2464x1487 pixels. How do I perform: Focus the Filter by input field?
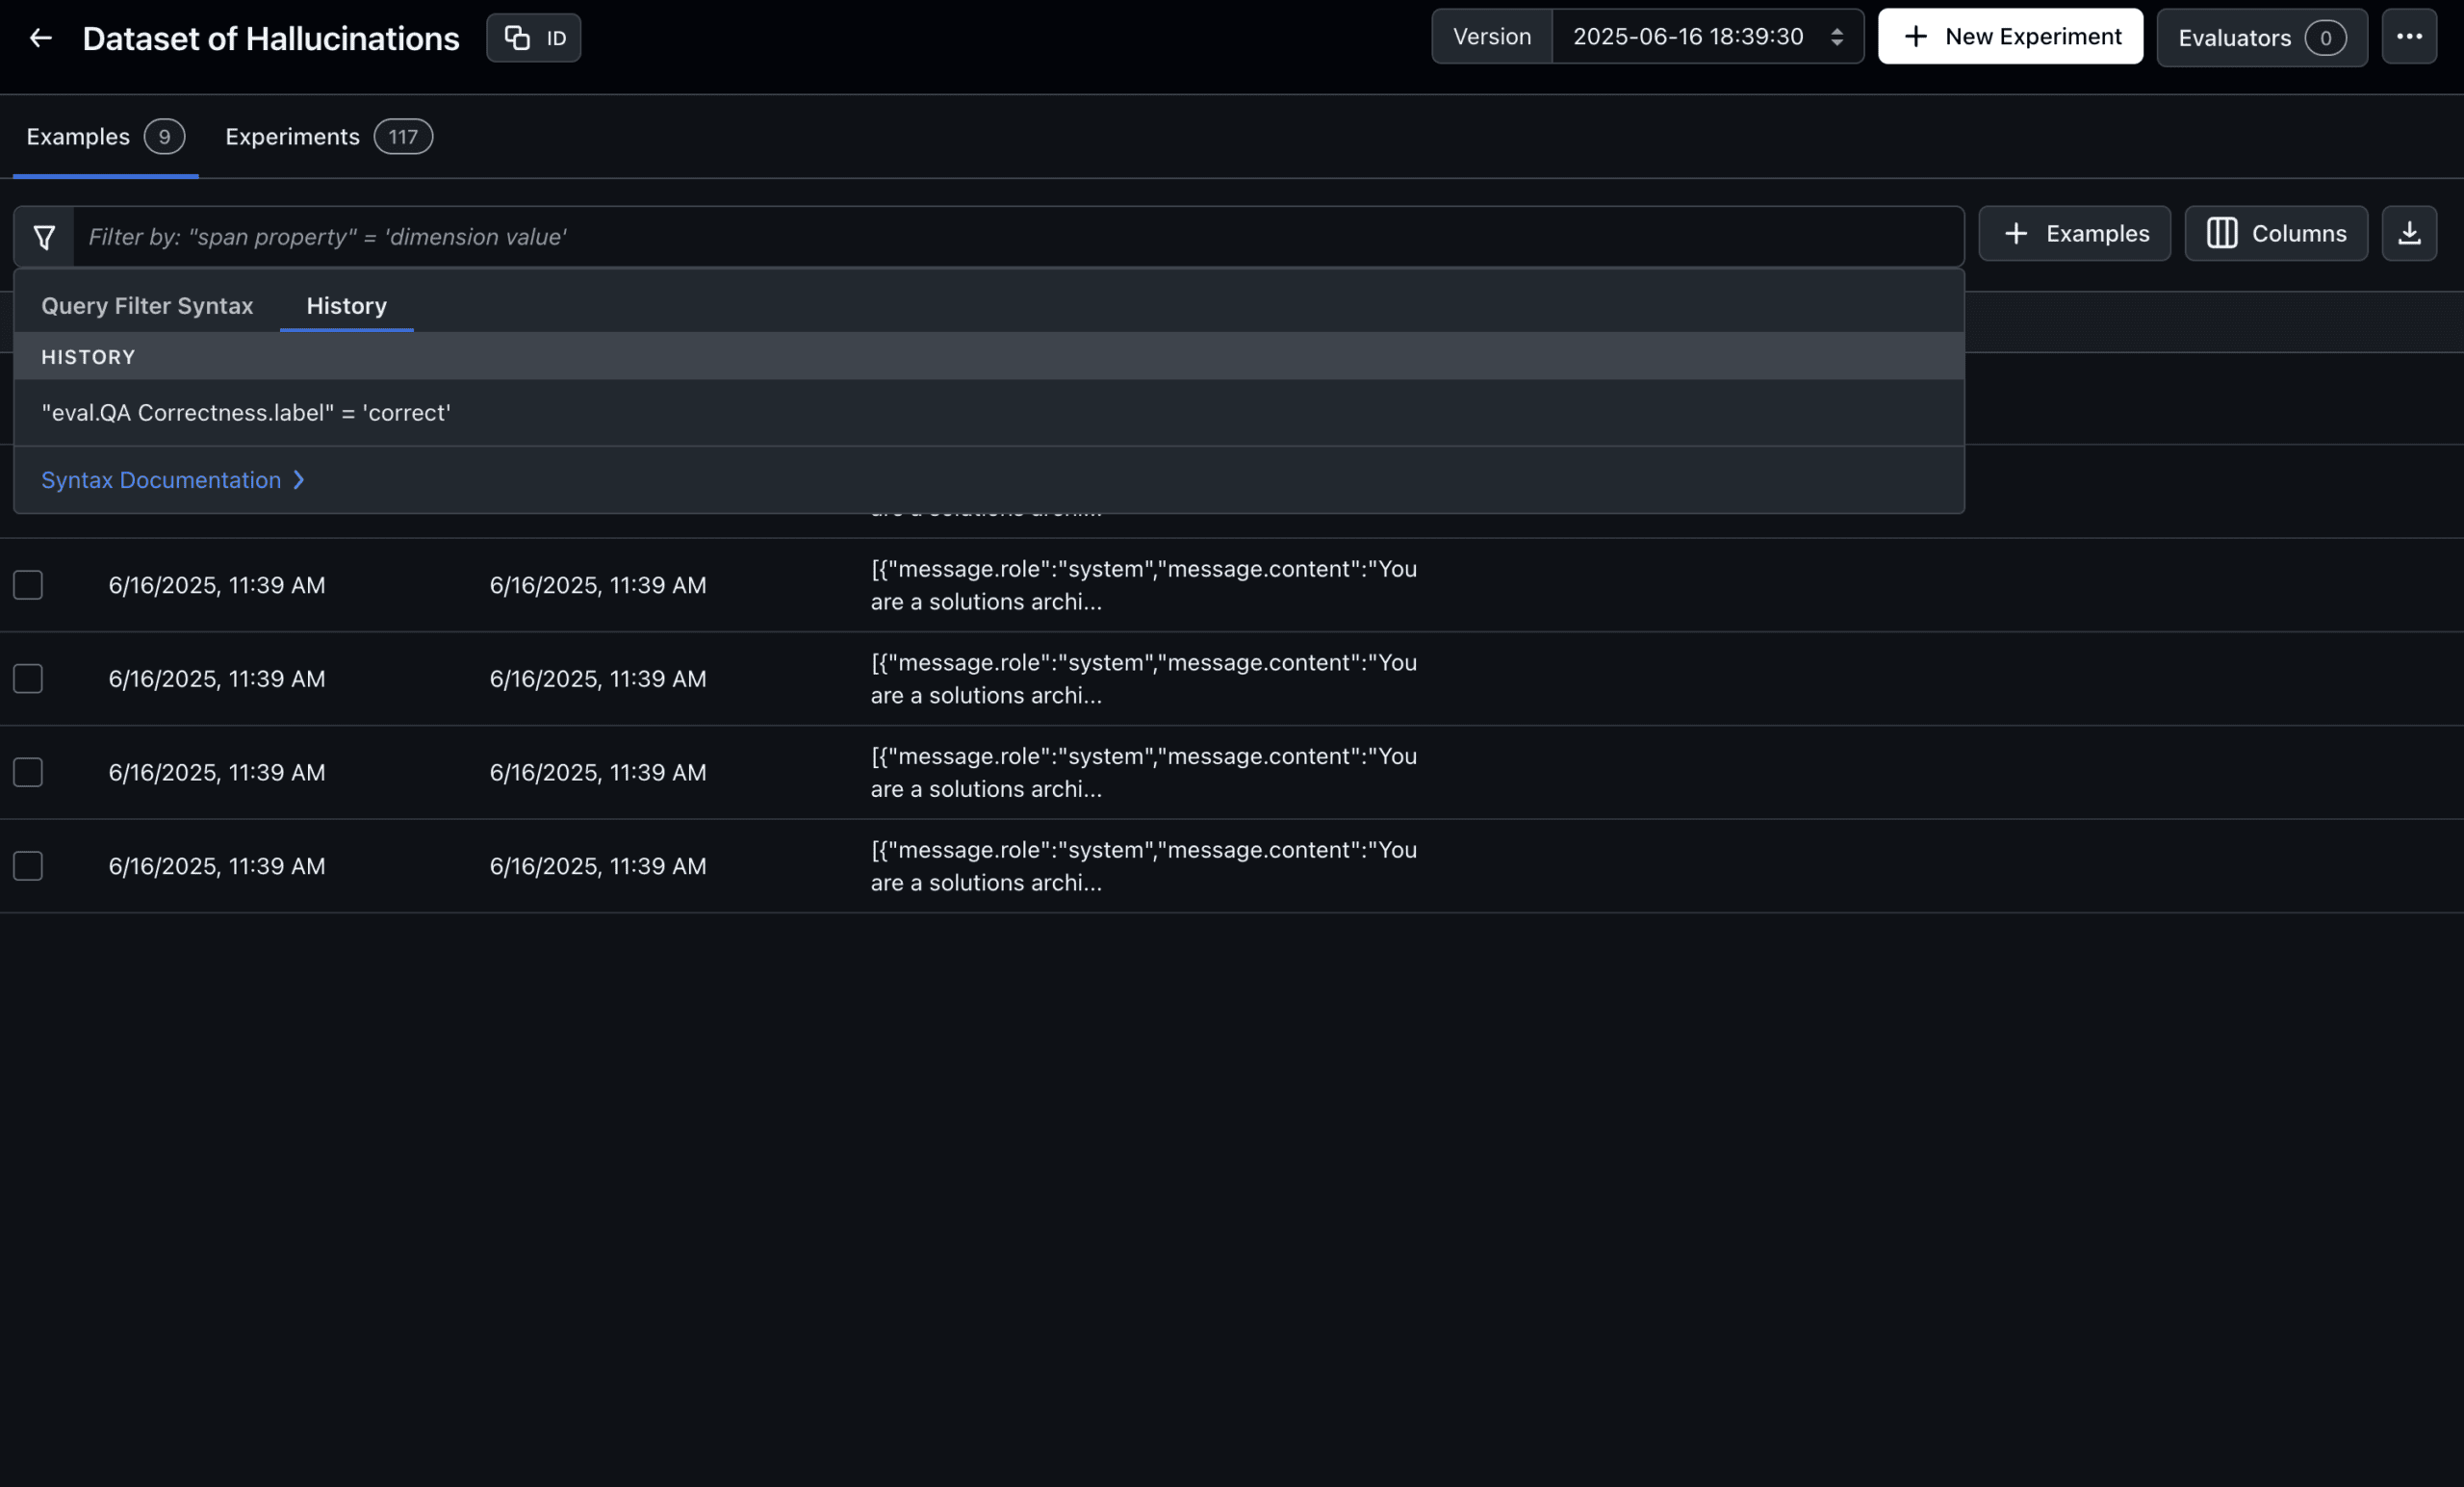click(x=1018, y=237)
